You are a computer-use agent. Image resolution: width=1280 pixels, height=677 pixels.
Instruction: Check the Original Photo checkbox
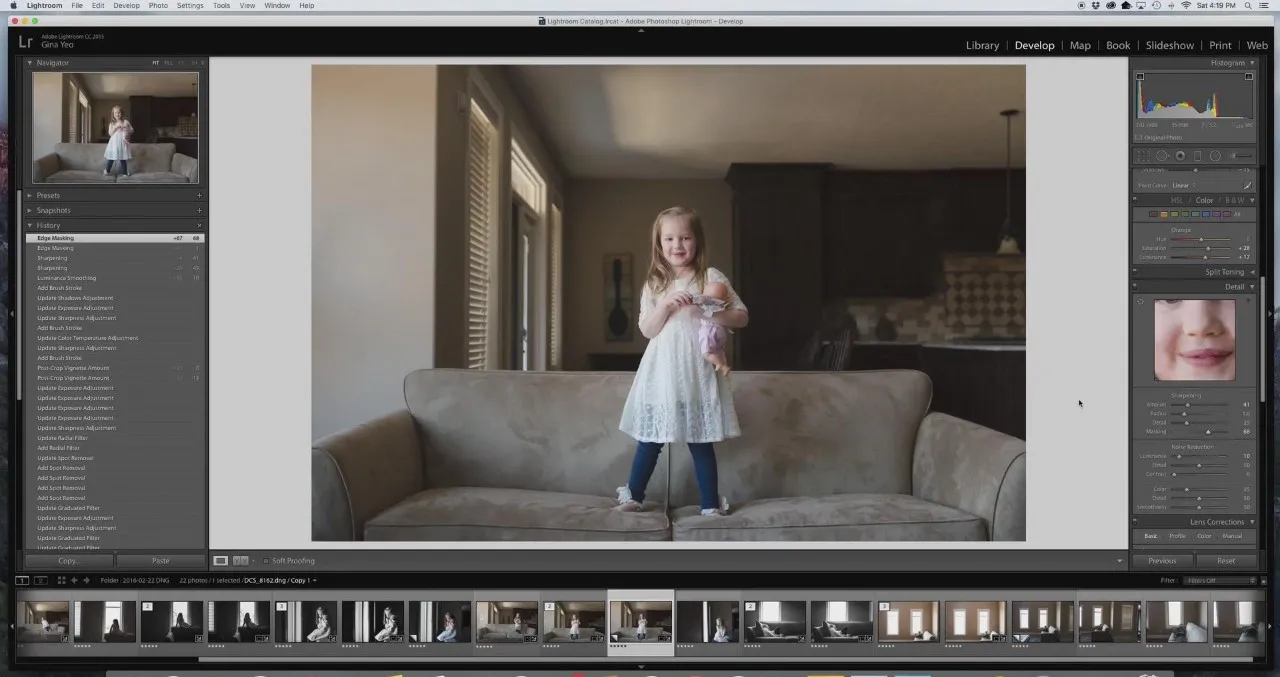pos(1138,137)
